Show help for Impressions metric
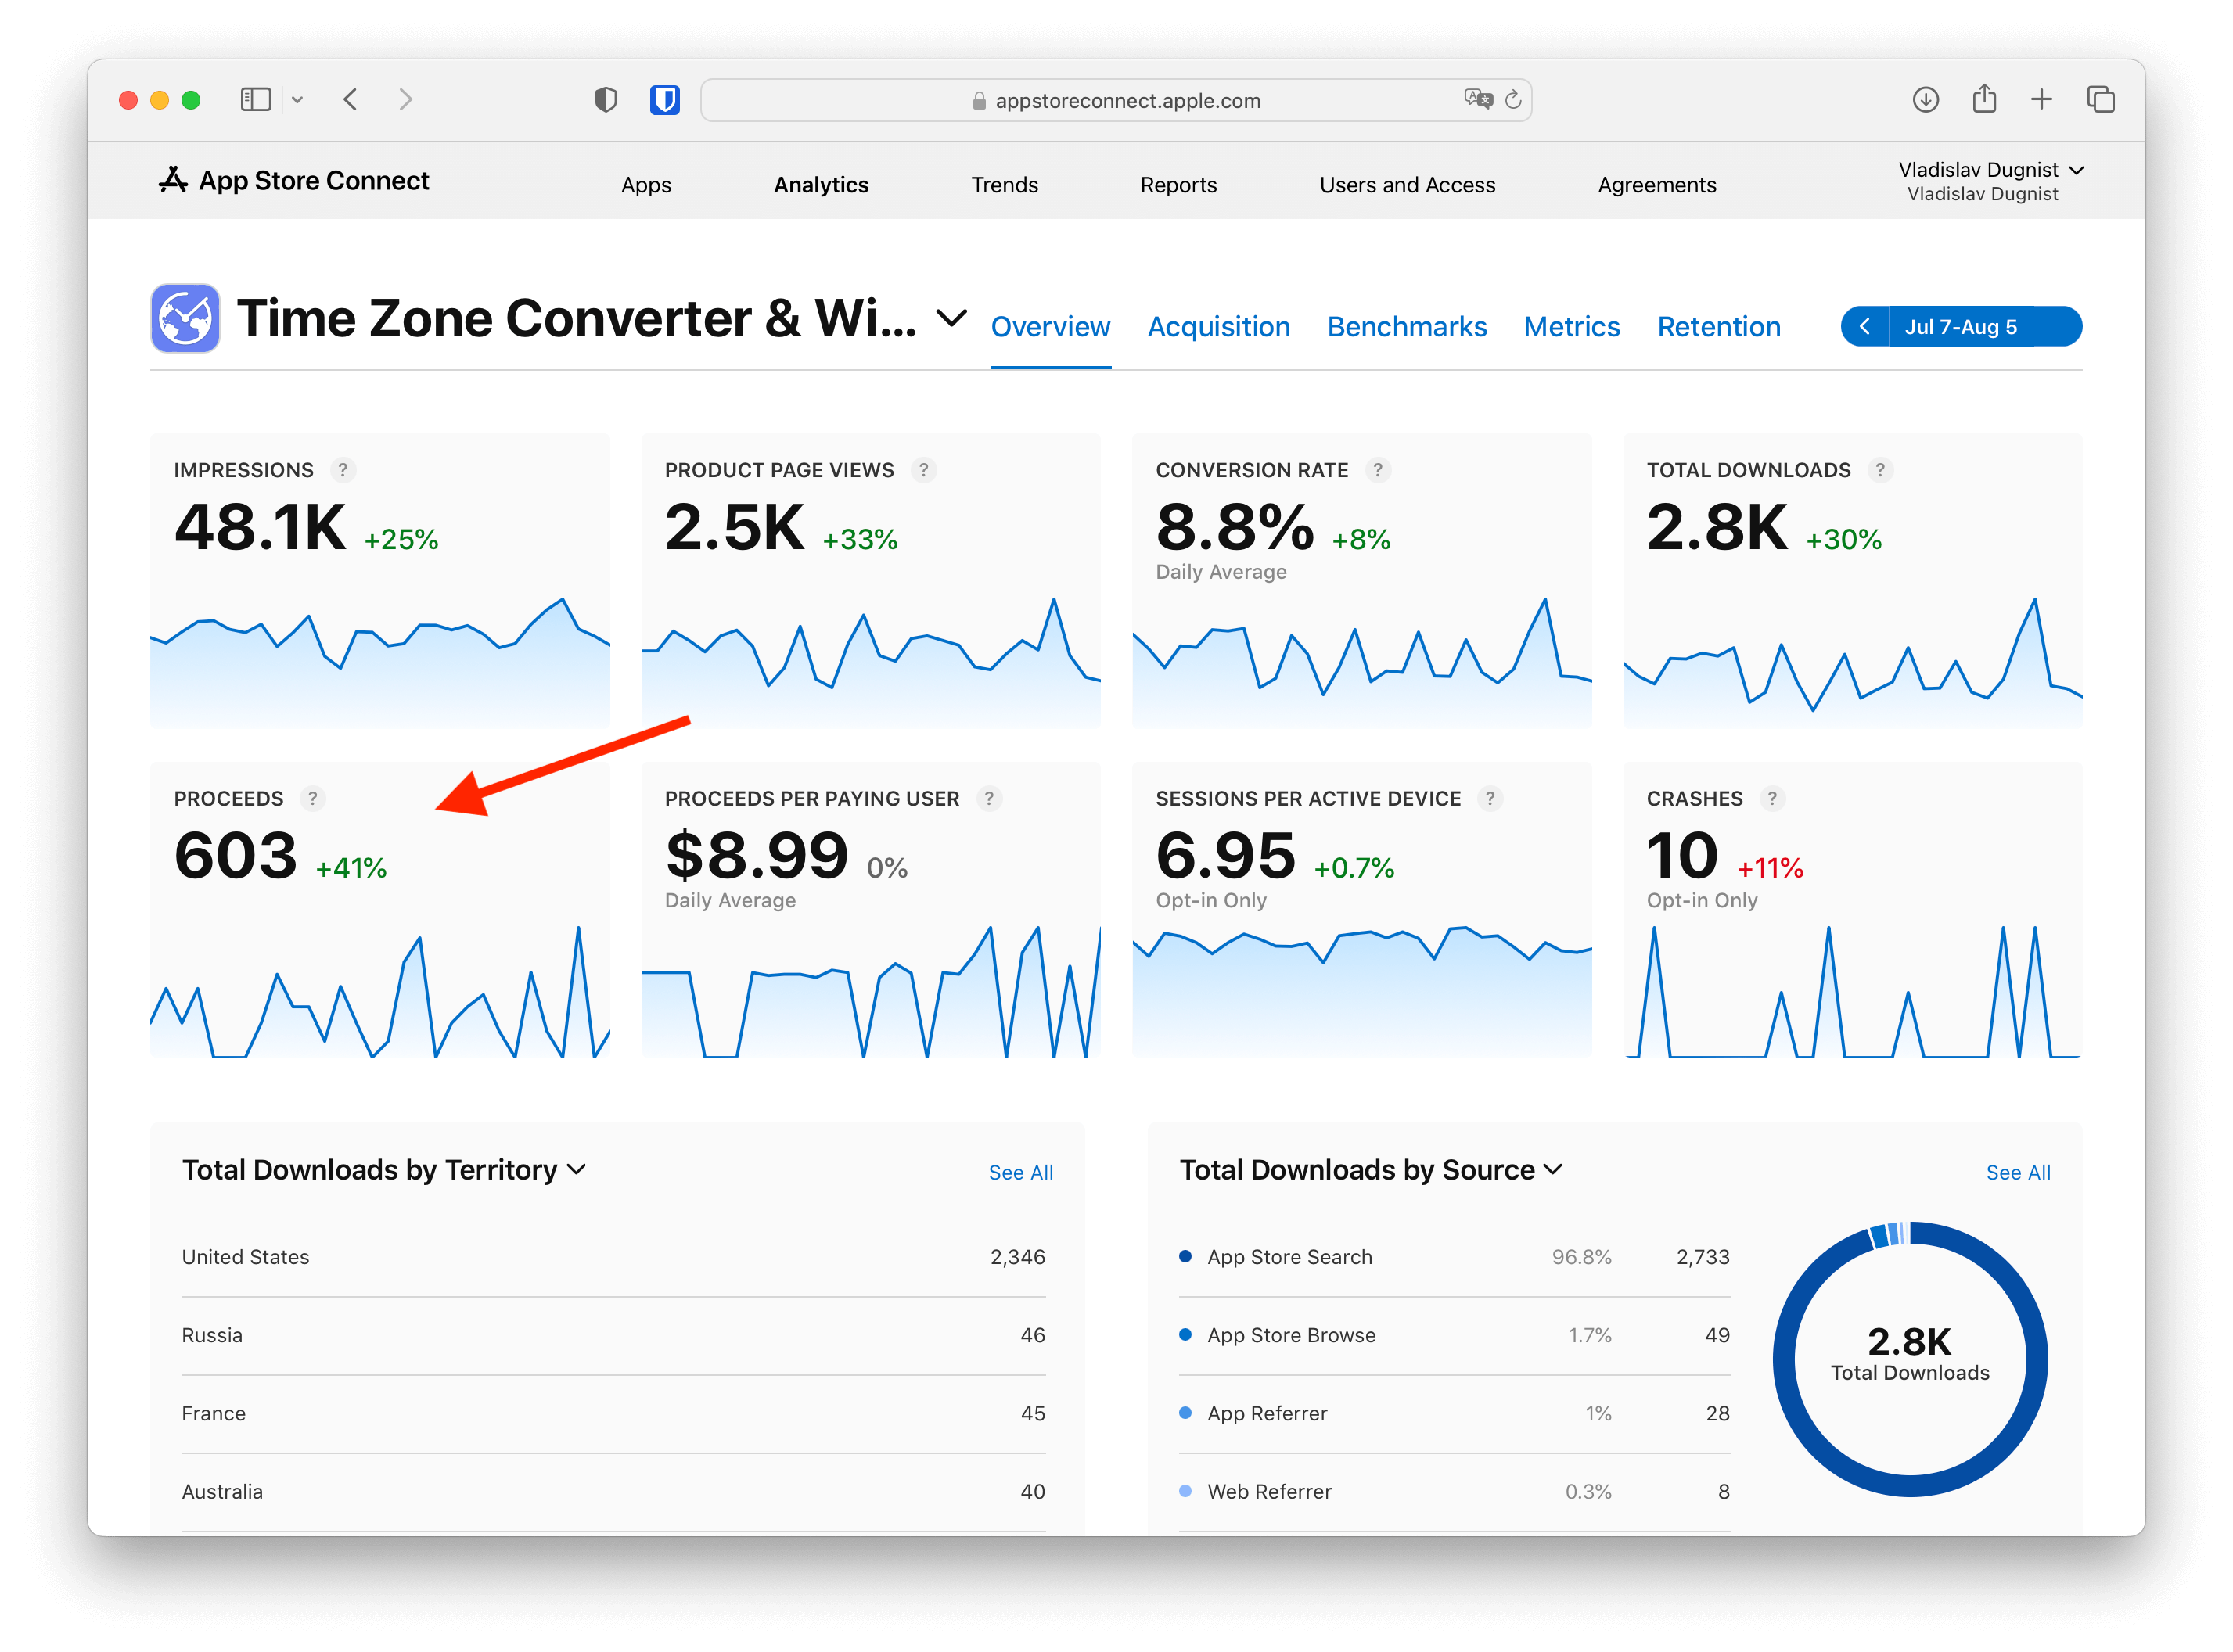 (x=343, y=470)
